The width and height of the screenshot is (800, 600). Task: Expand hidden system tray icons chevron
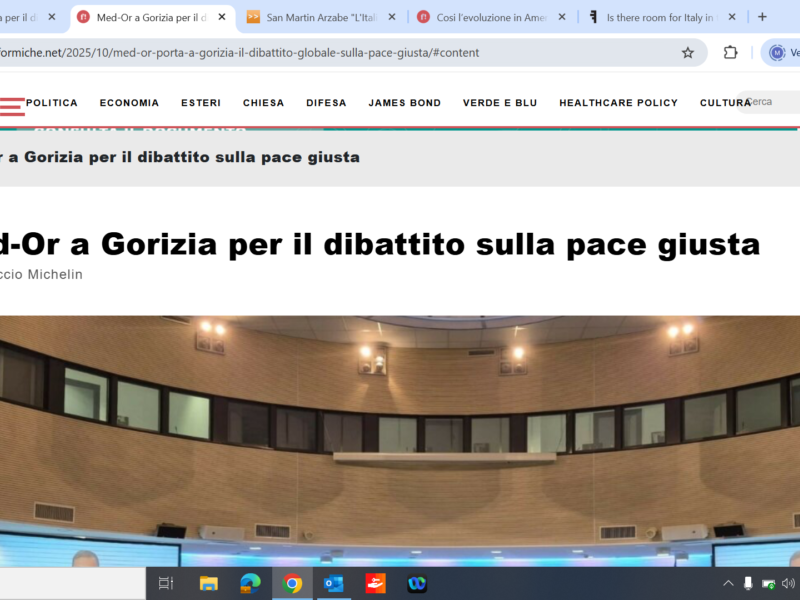tap(728, 583)
